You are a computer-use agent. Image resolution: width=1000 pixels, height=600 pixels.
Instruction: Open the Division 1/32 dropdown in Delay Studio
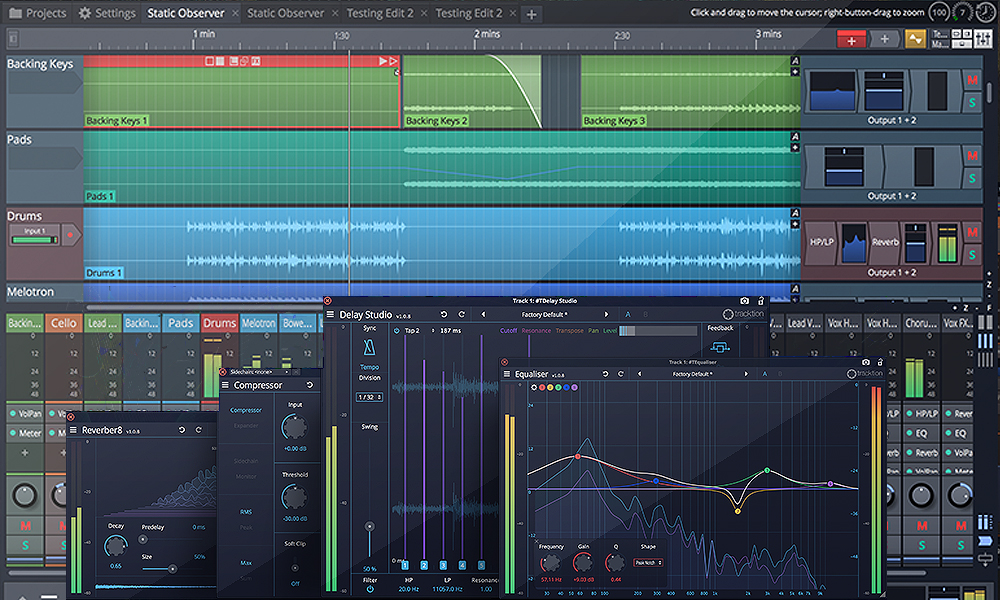coord(370,397)
